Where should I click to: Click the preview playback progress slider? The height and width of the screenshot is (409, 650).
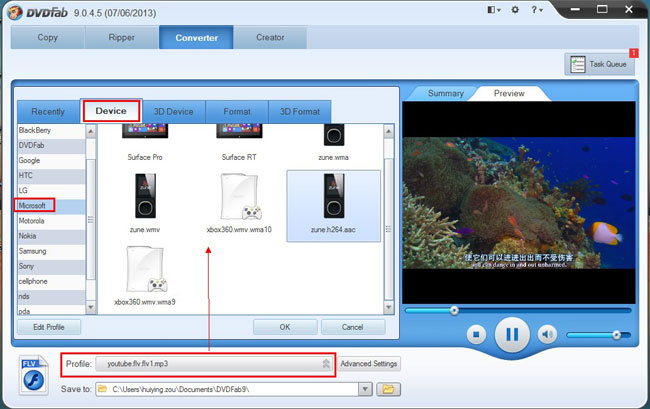[x=518, y=310]
